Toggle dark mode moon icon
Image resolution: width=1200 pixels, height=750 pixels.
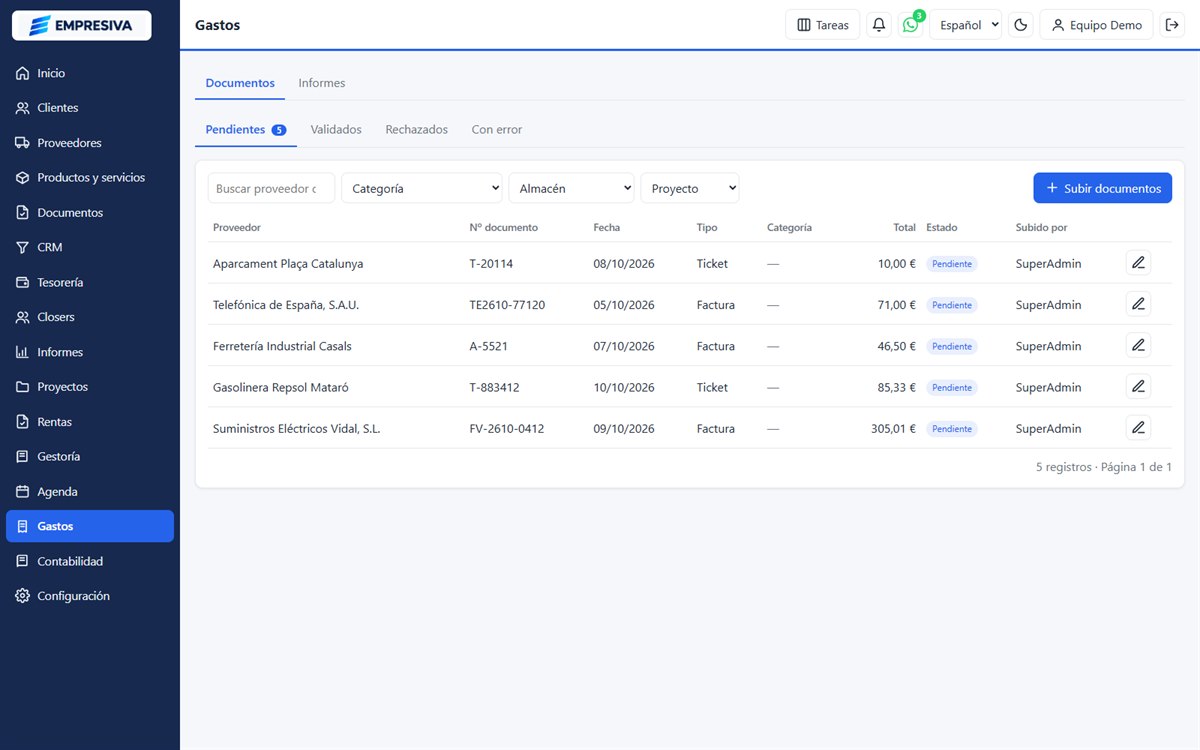1021,25
